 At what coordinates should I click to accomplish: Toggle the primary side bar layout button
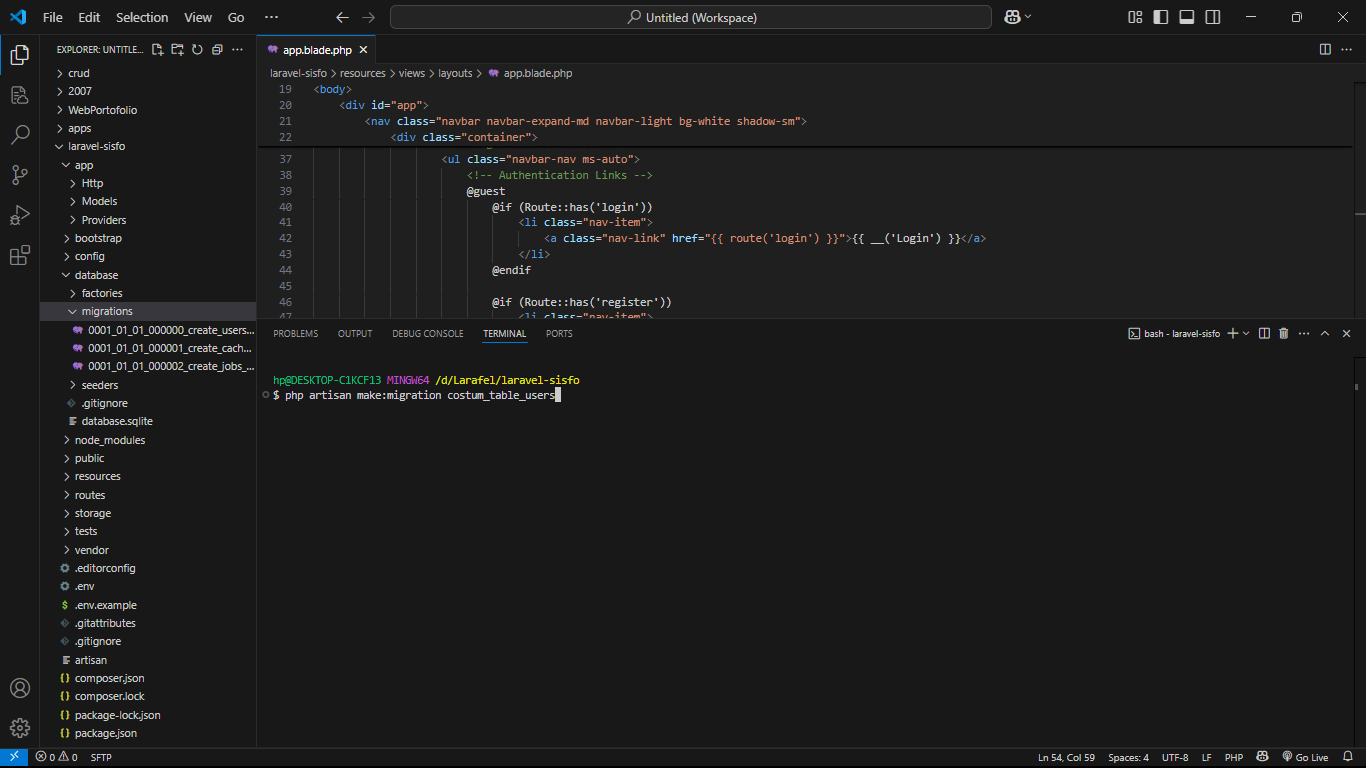tap(1160, 17)
